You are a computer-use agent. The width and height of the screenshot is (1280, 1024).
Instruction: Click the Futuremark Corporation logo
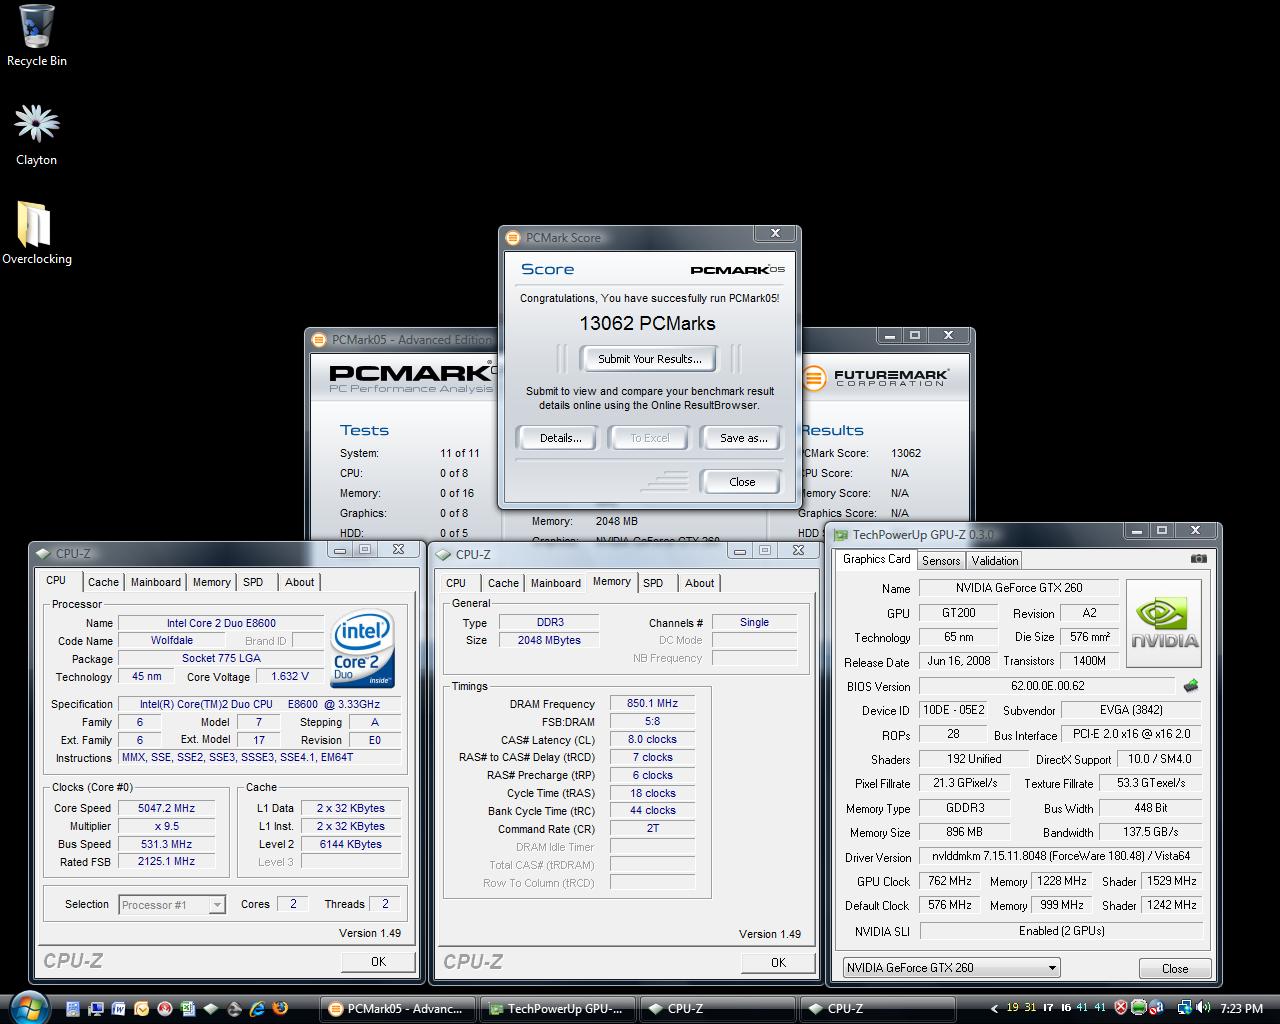tap(876, 377)
